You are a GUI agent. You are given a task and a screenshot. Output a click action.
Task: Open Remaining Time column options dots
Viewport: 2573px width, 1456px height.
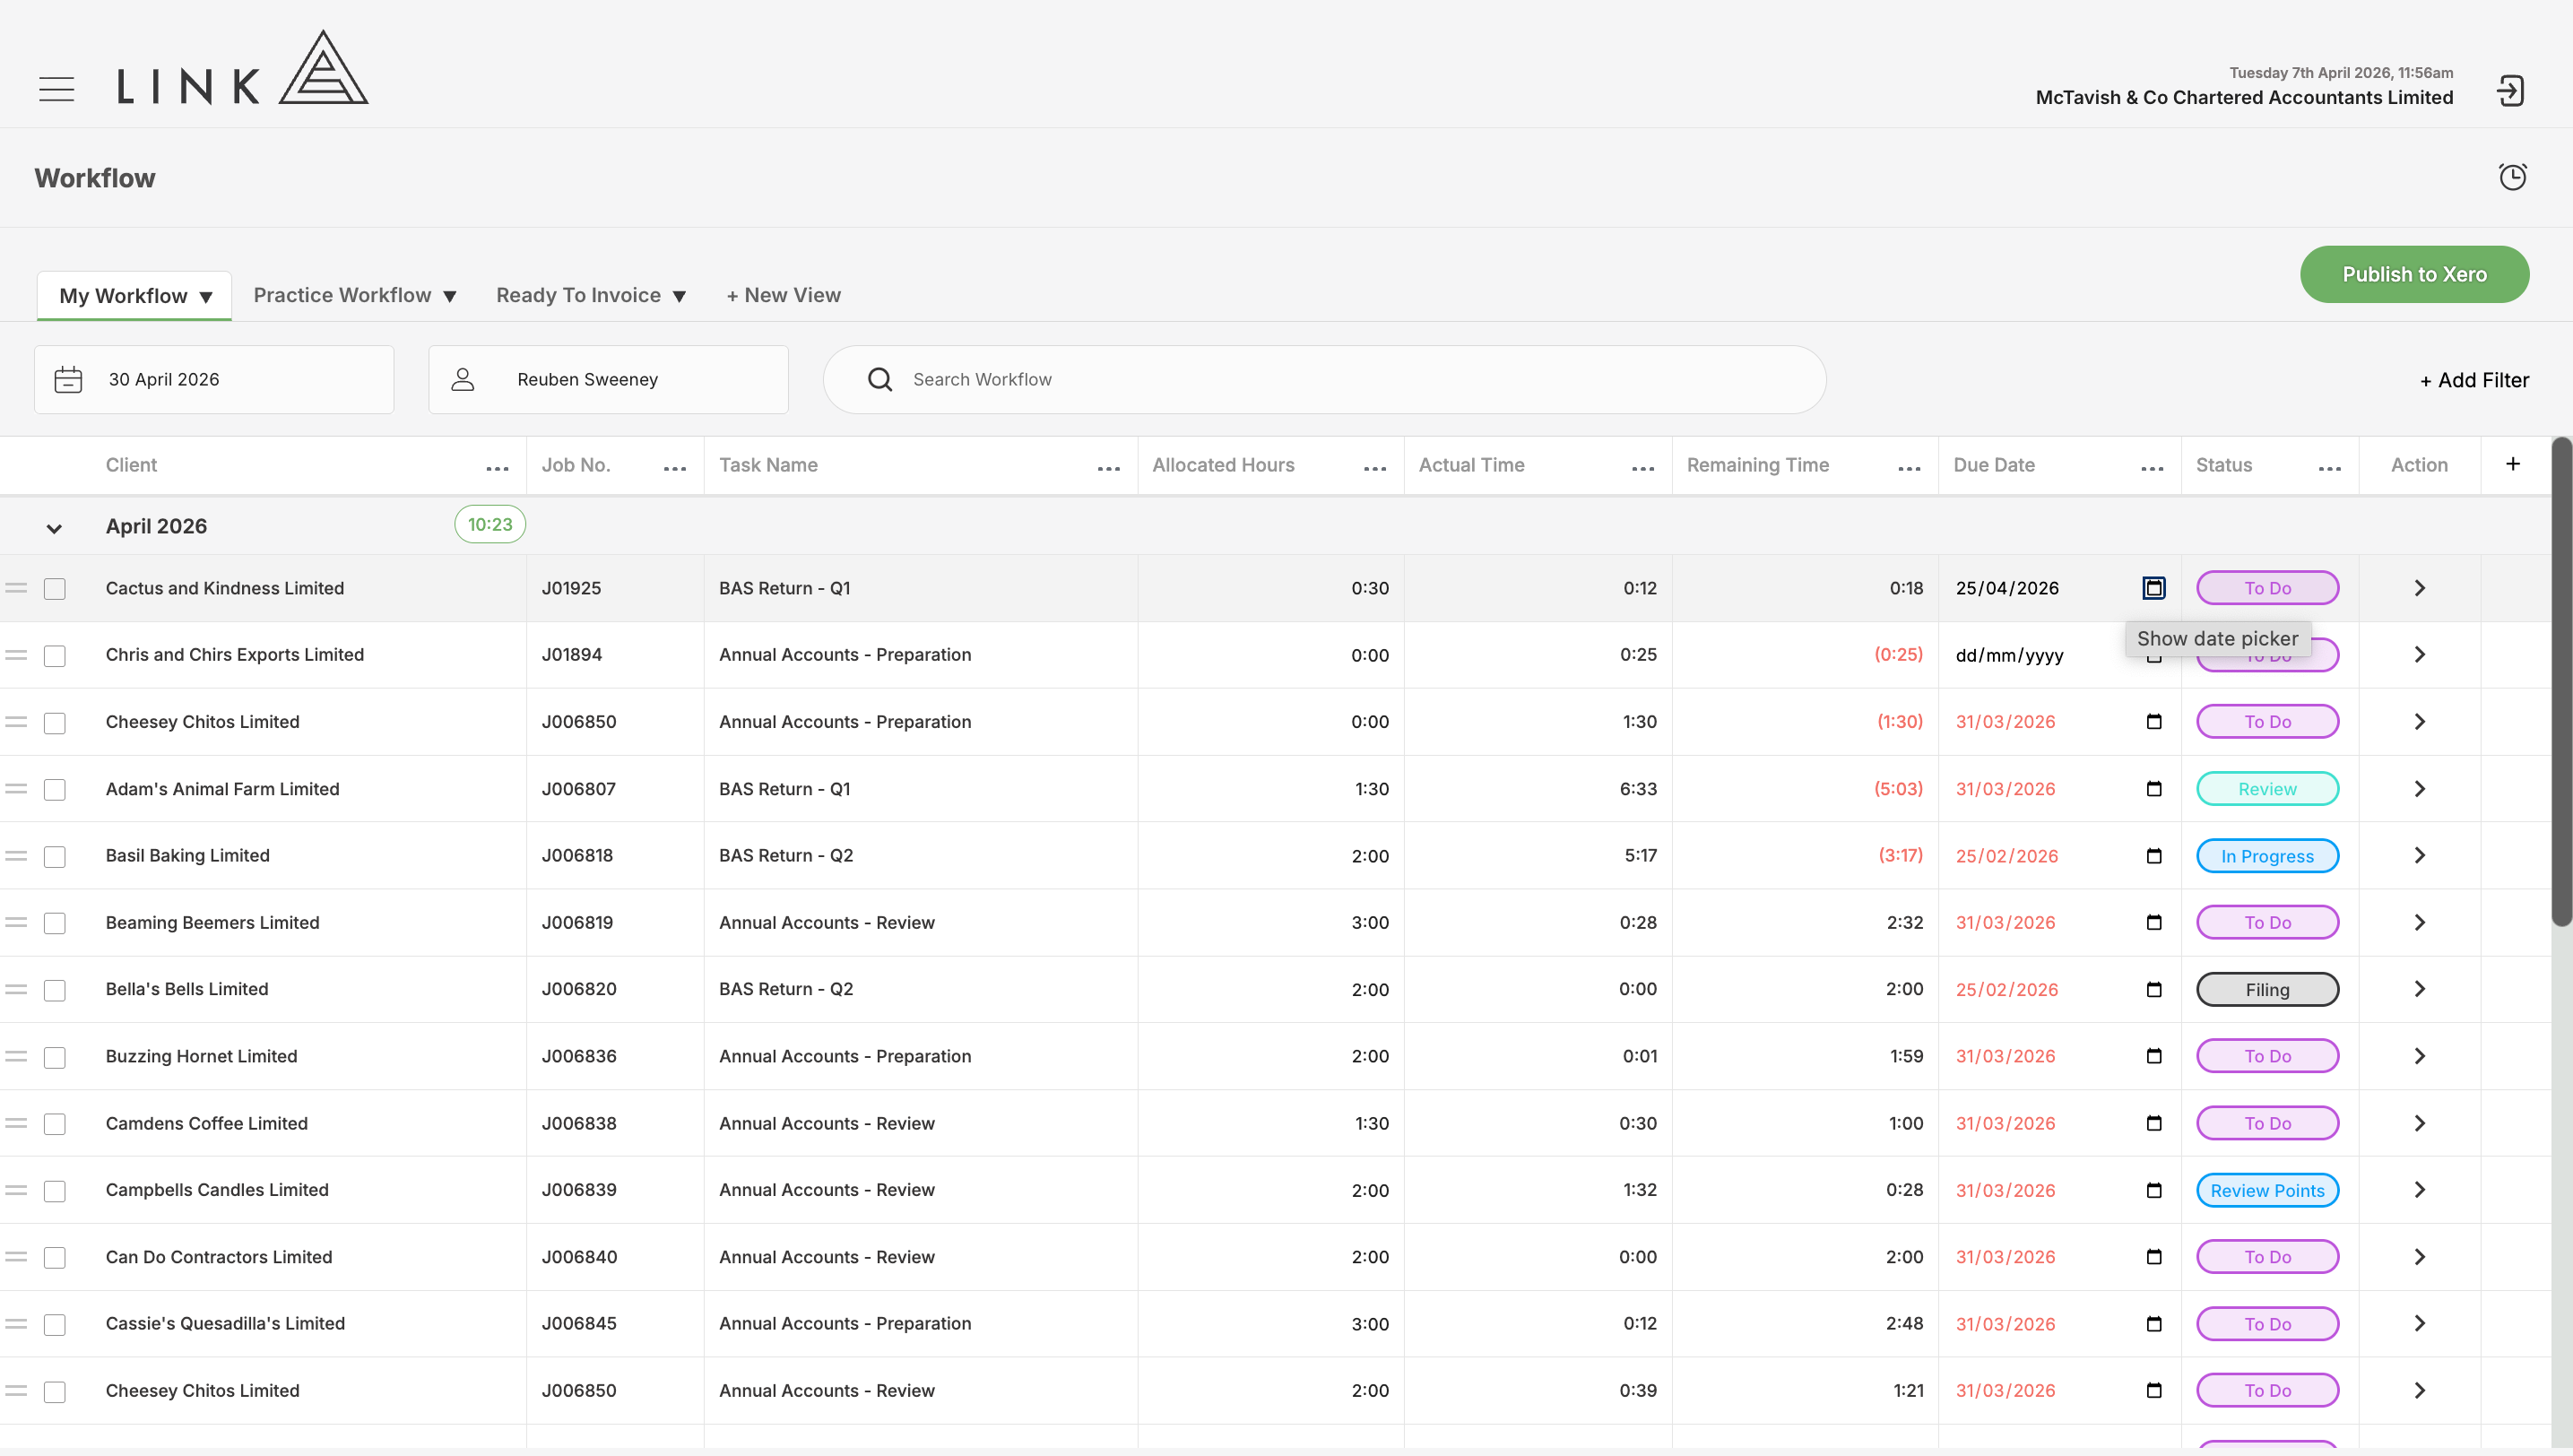pyautogui.click(x=1909, y=468)
